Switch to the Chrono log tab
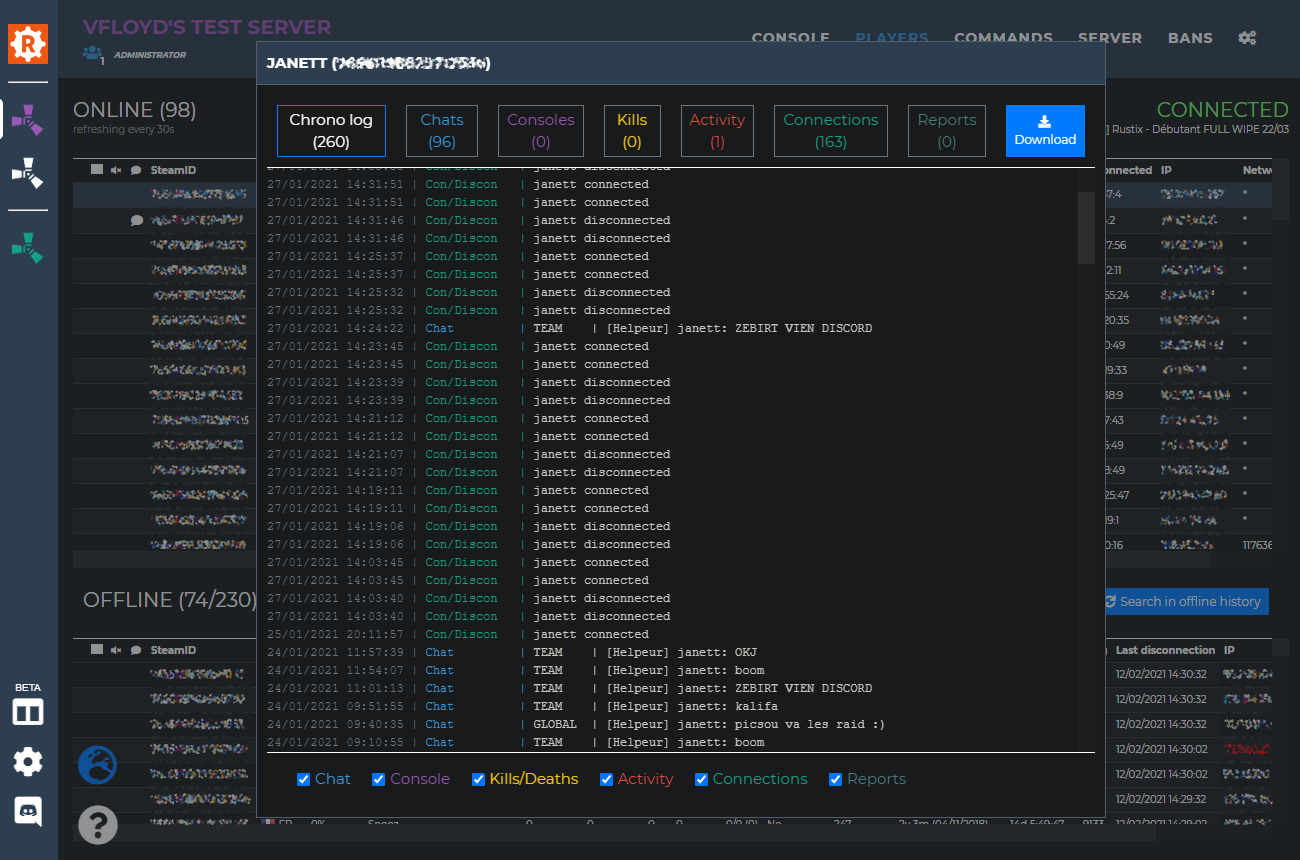Screen dimensions: 1300x860 (x=331, y=131)
